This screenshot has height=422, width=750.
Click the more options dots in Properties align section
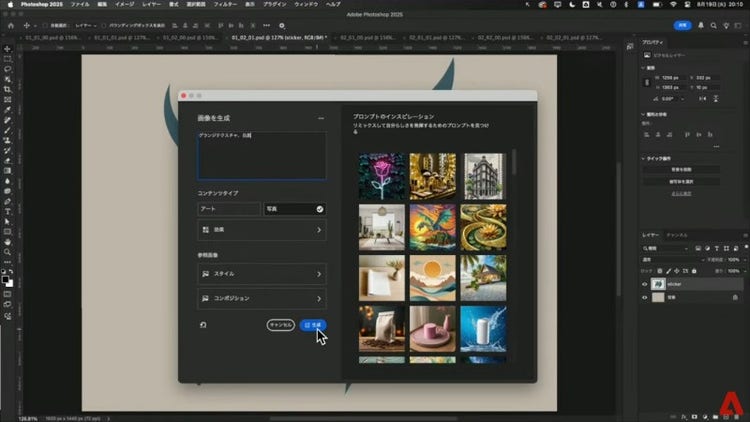pos(716,146)
